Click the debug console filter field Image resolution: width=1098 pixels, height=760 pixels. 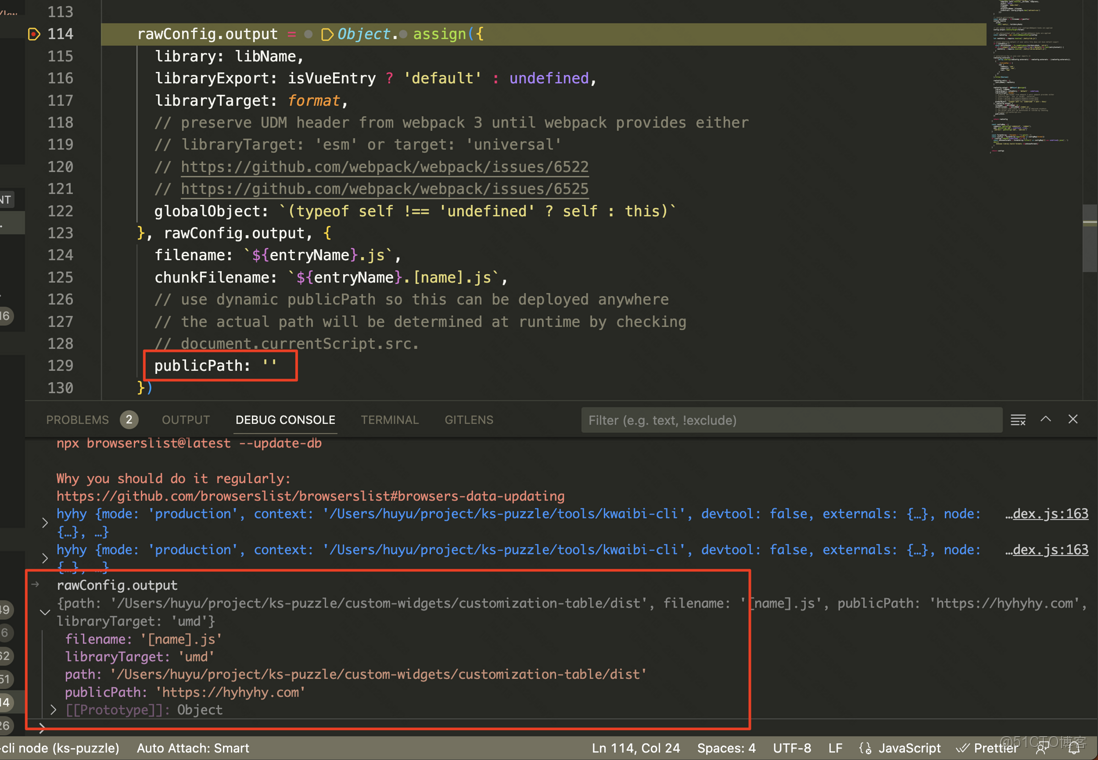(790, 420)
